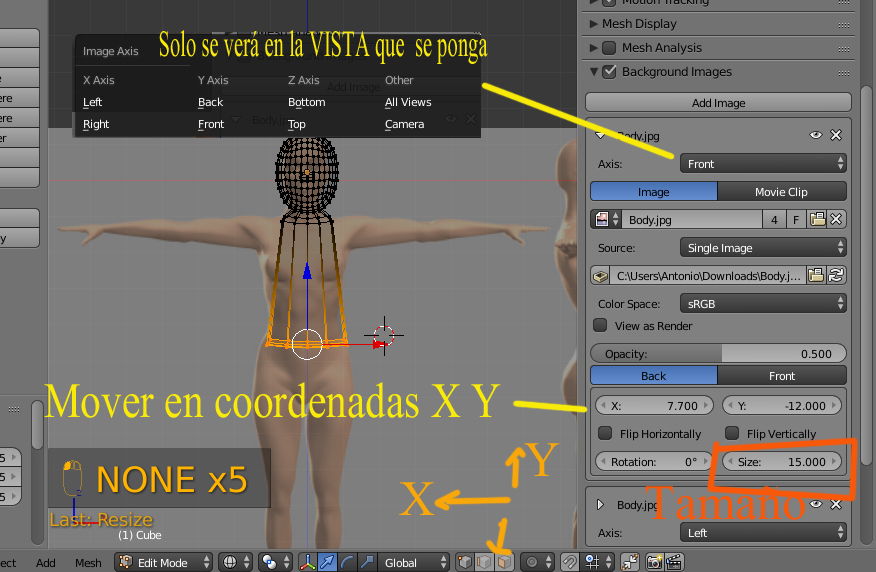Browse image datablock next to Body.jpg name
Screen dimensions: 876x572
606,220
